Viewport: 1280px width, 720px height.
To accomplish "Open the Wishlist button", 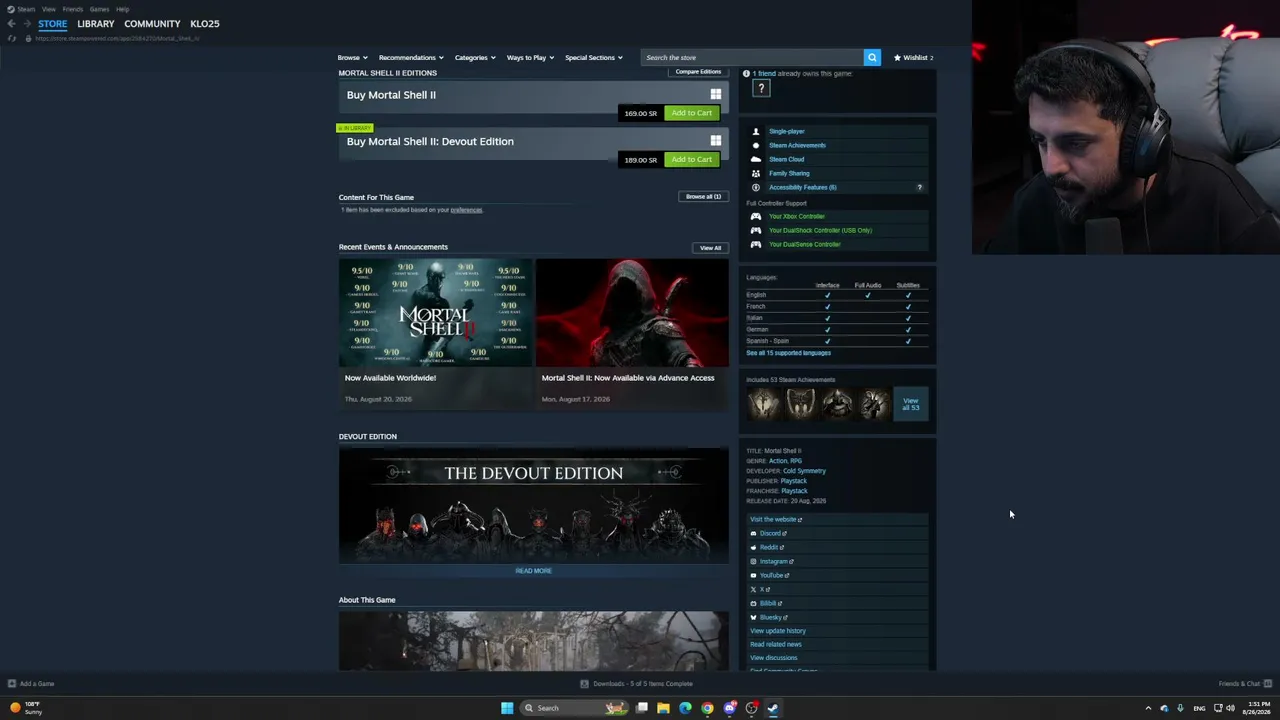I will point(913,58).
